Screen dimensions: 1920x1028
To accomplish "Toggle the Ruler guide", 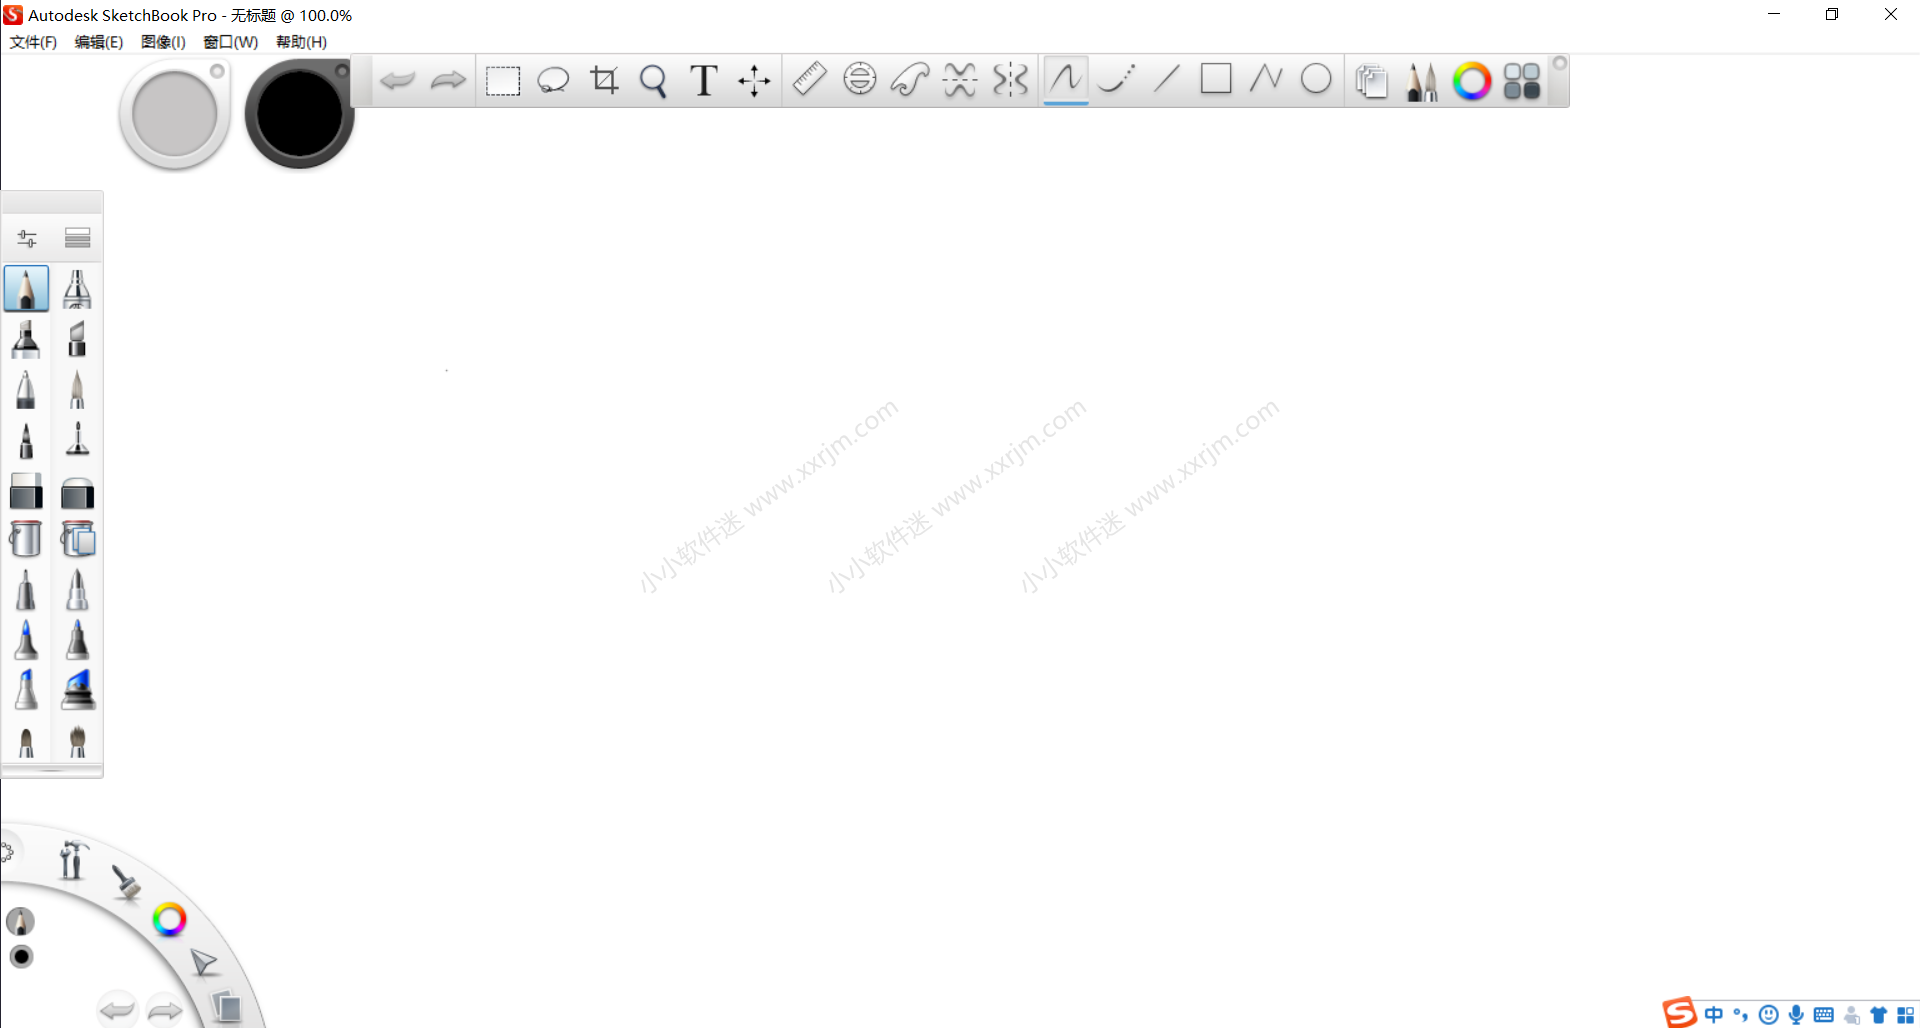I will (809, 79).
